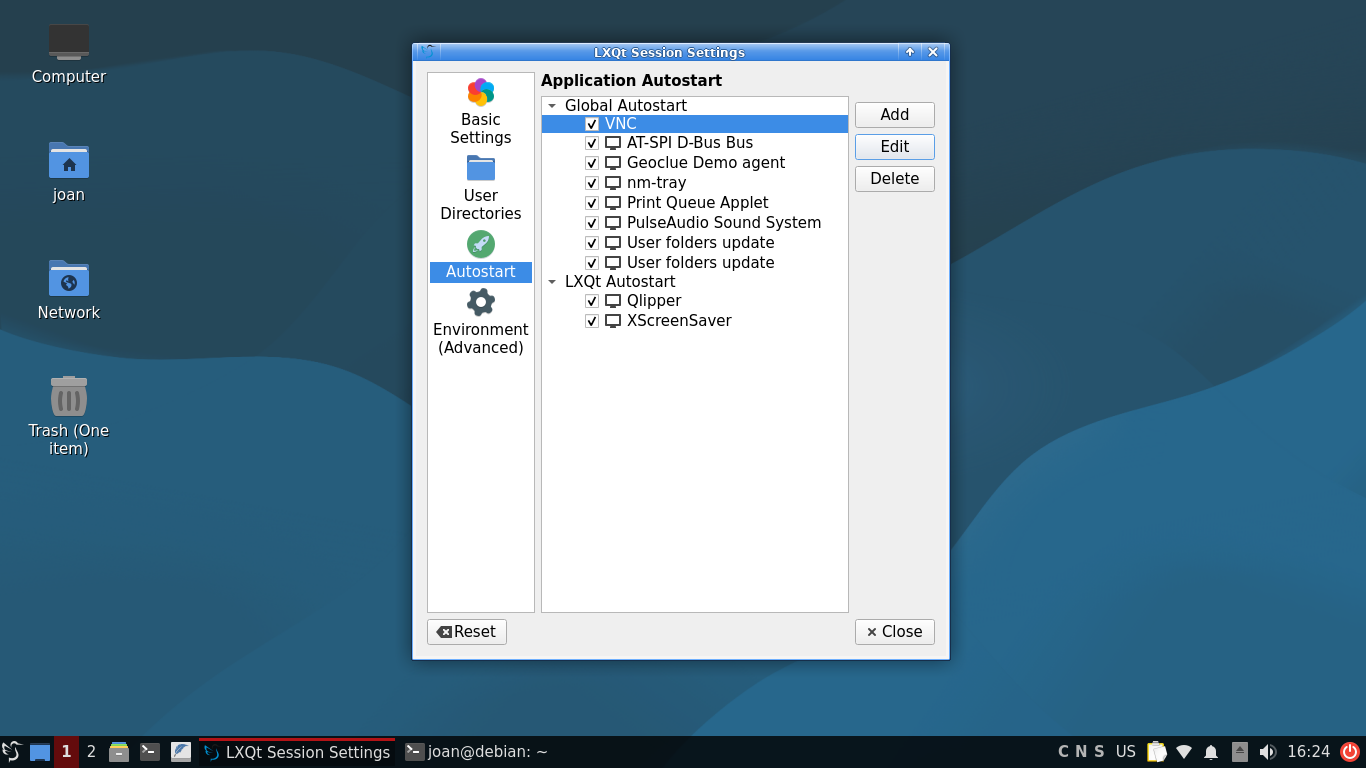The image size is (1366, 768).
Task: Uncheck the Print Queue Applet checkbox
Action: tap(592, 203)
